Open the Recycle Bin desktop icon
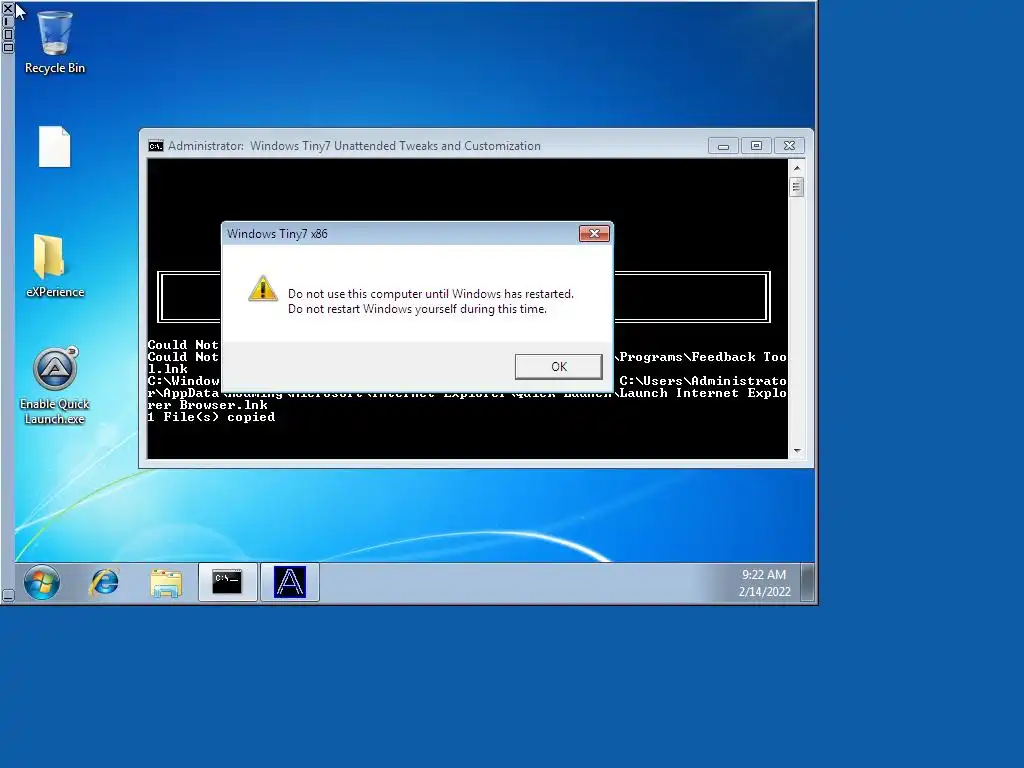Viewport: 1024px width, 768px height. [x=55, y=42]
